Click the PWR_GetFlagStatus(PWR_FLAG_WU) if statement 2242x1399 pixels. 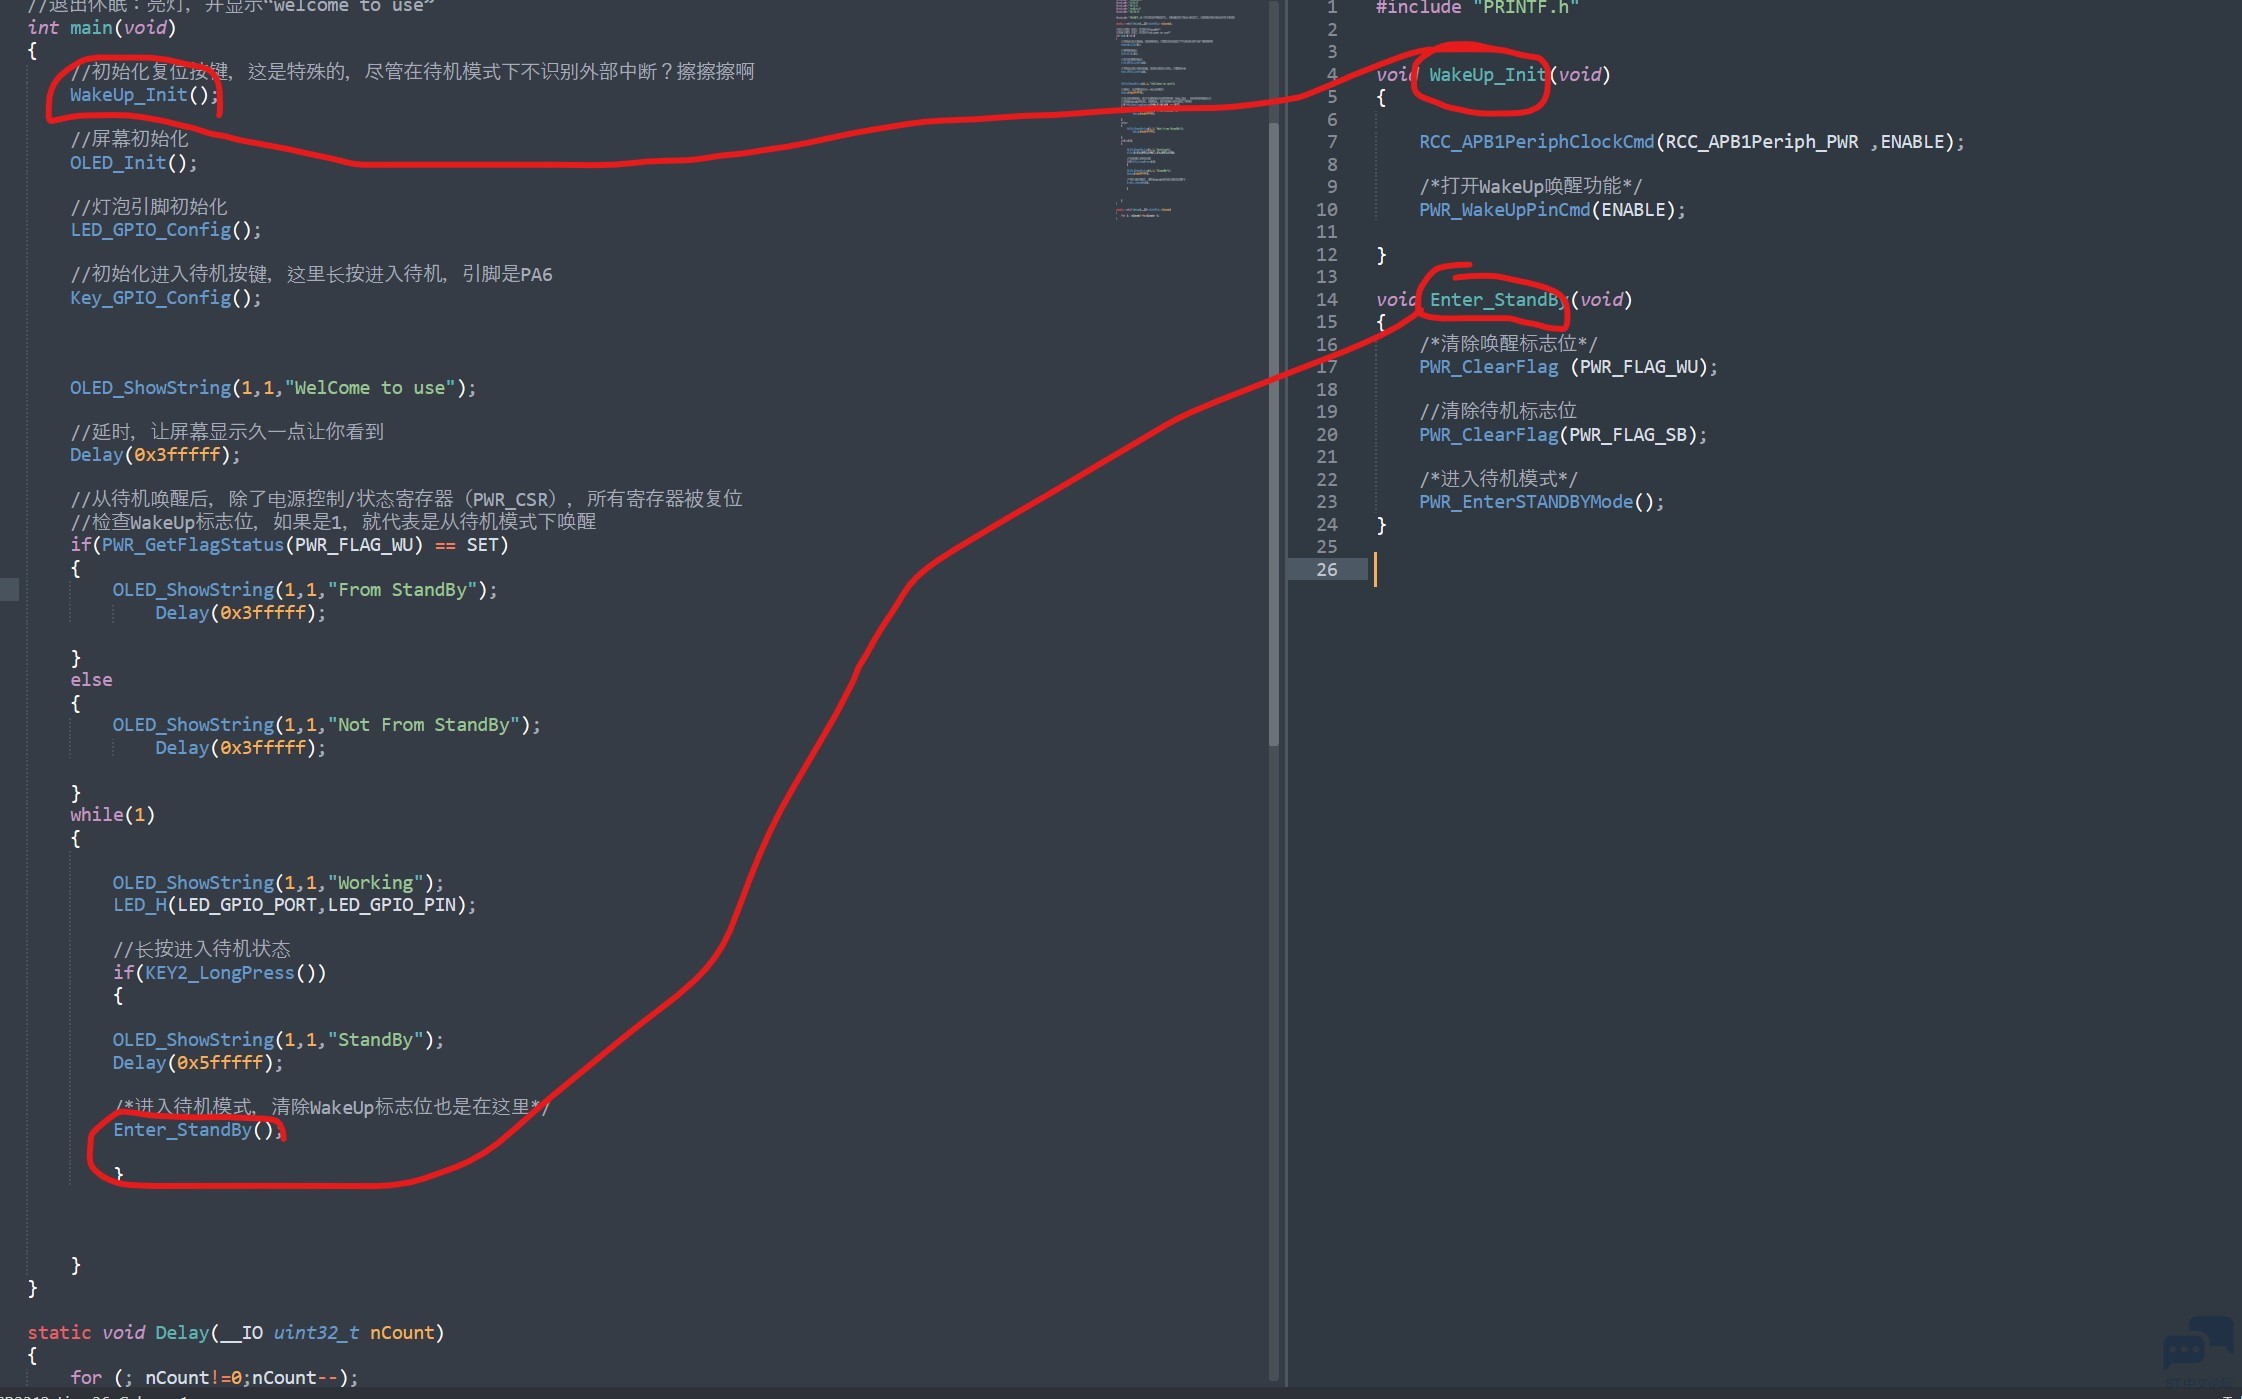pos(289,545)
